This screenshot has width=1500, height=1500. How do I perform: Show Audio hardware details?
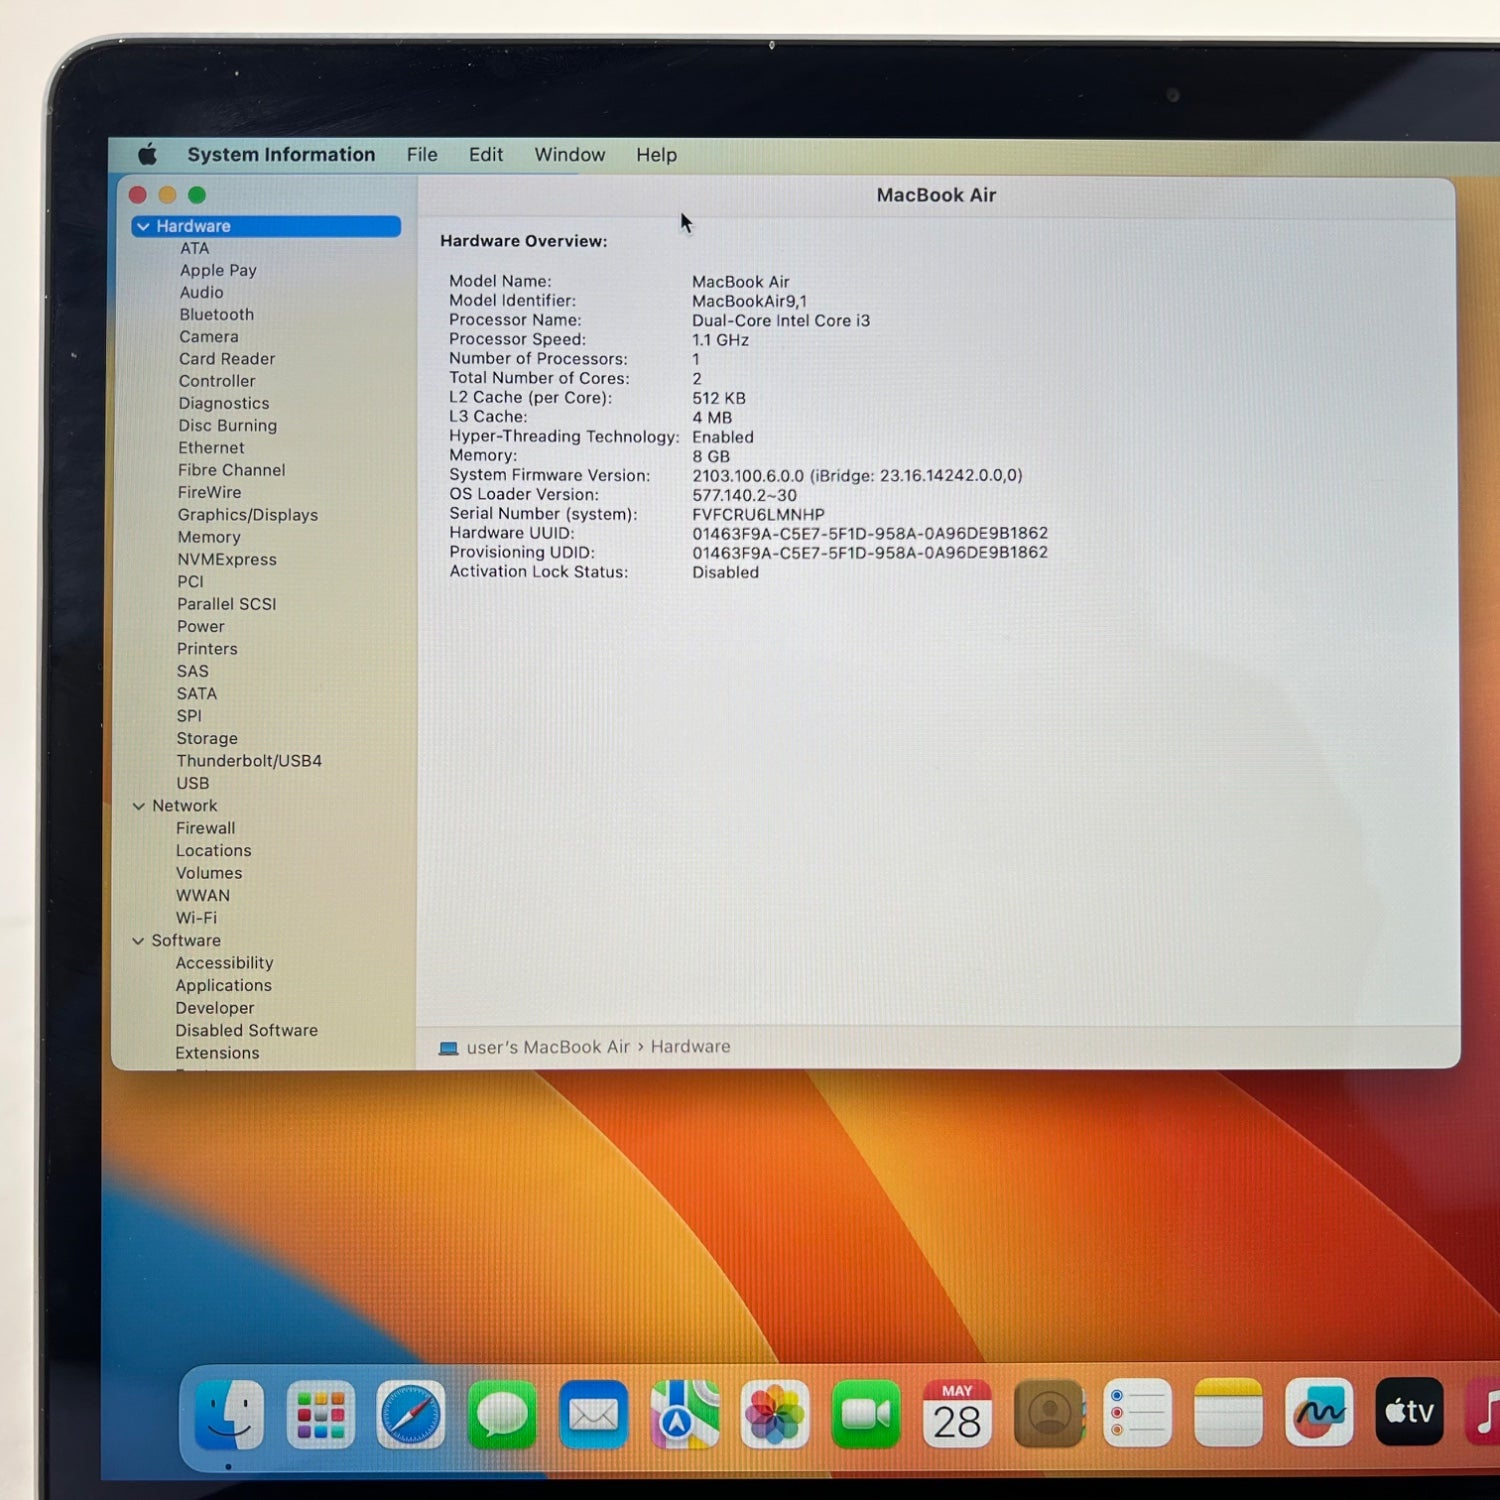201,293
